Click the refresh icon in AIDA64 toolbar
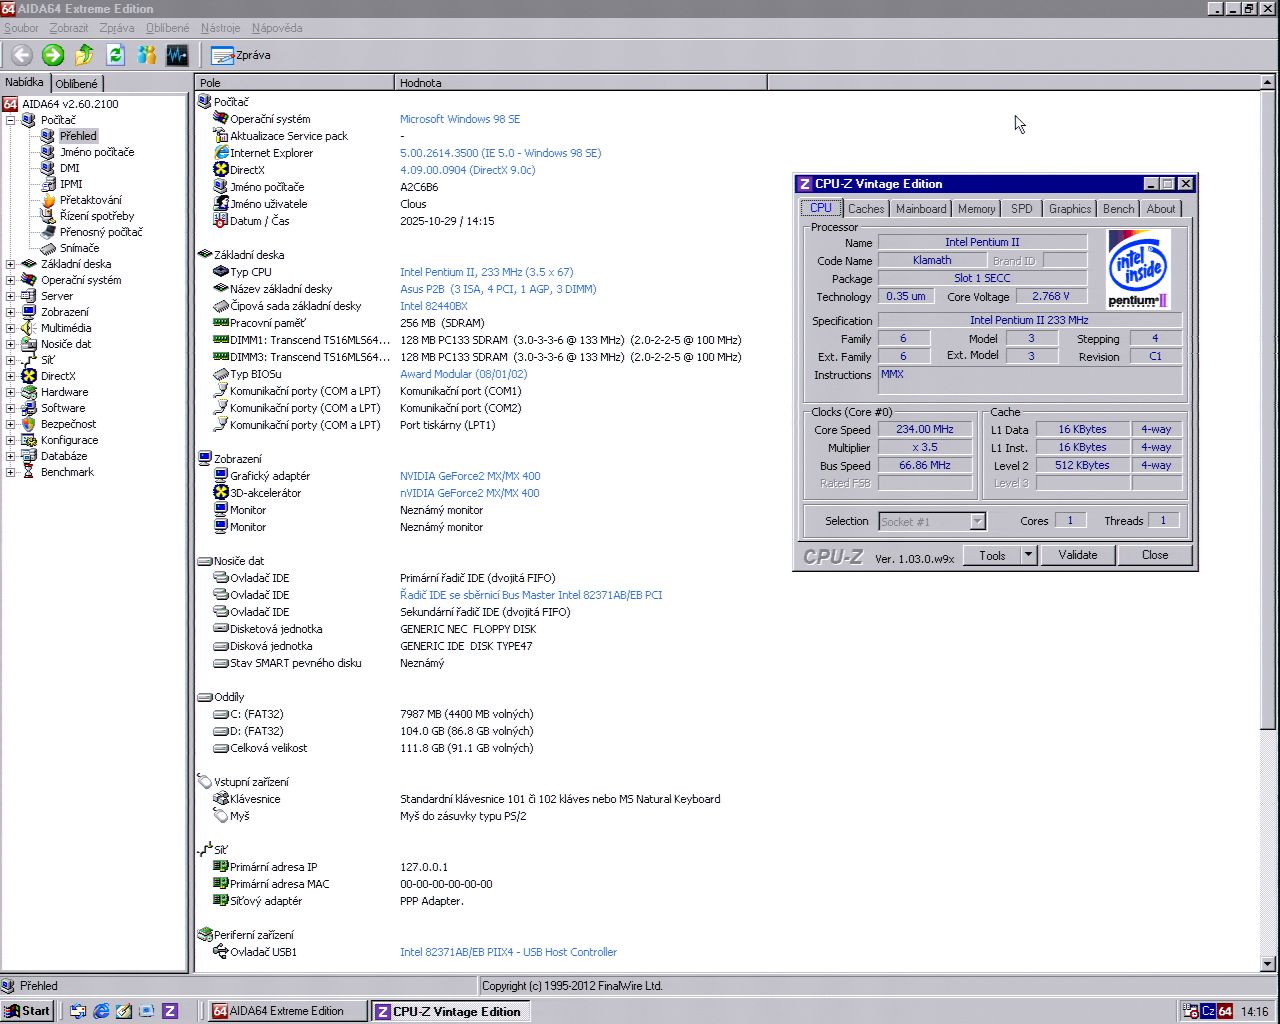Screen dimensions: 1280x1024 [x=115, y=55]
